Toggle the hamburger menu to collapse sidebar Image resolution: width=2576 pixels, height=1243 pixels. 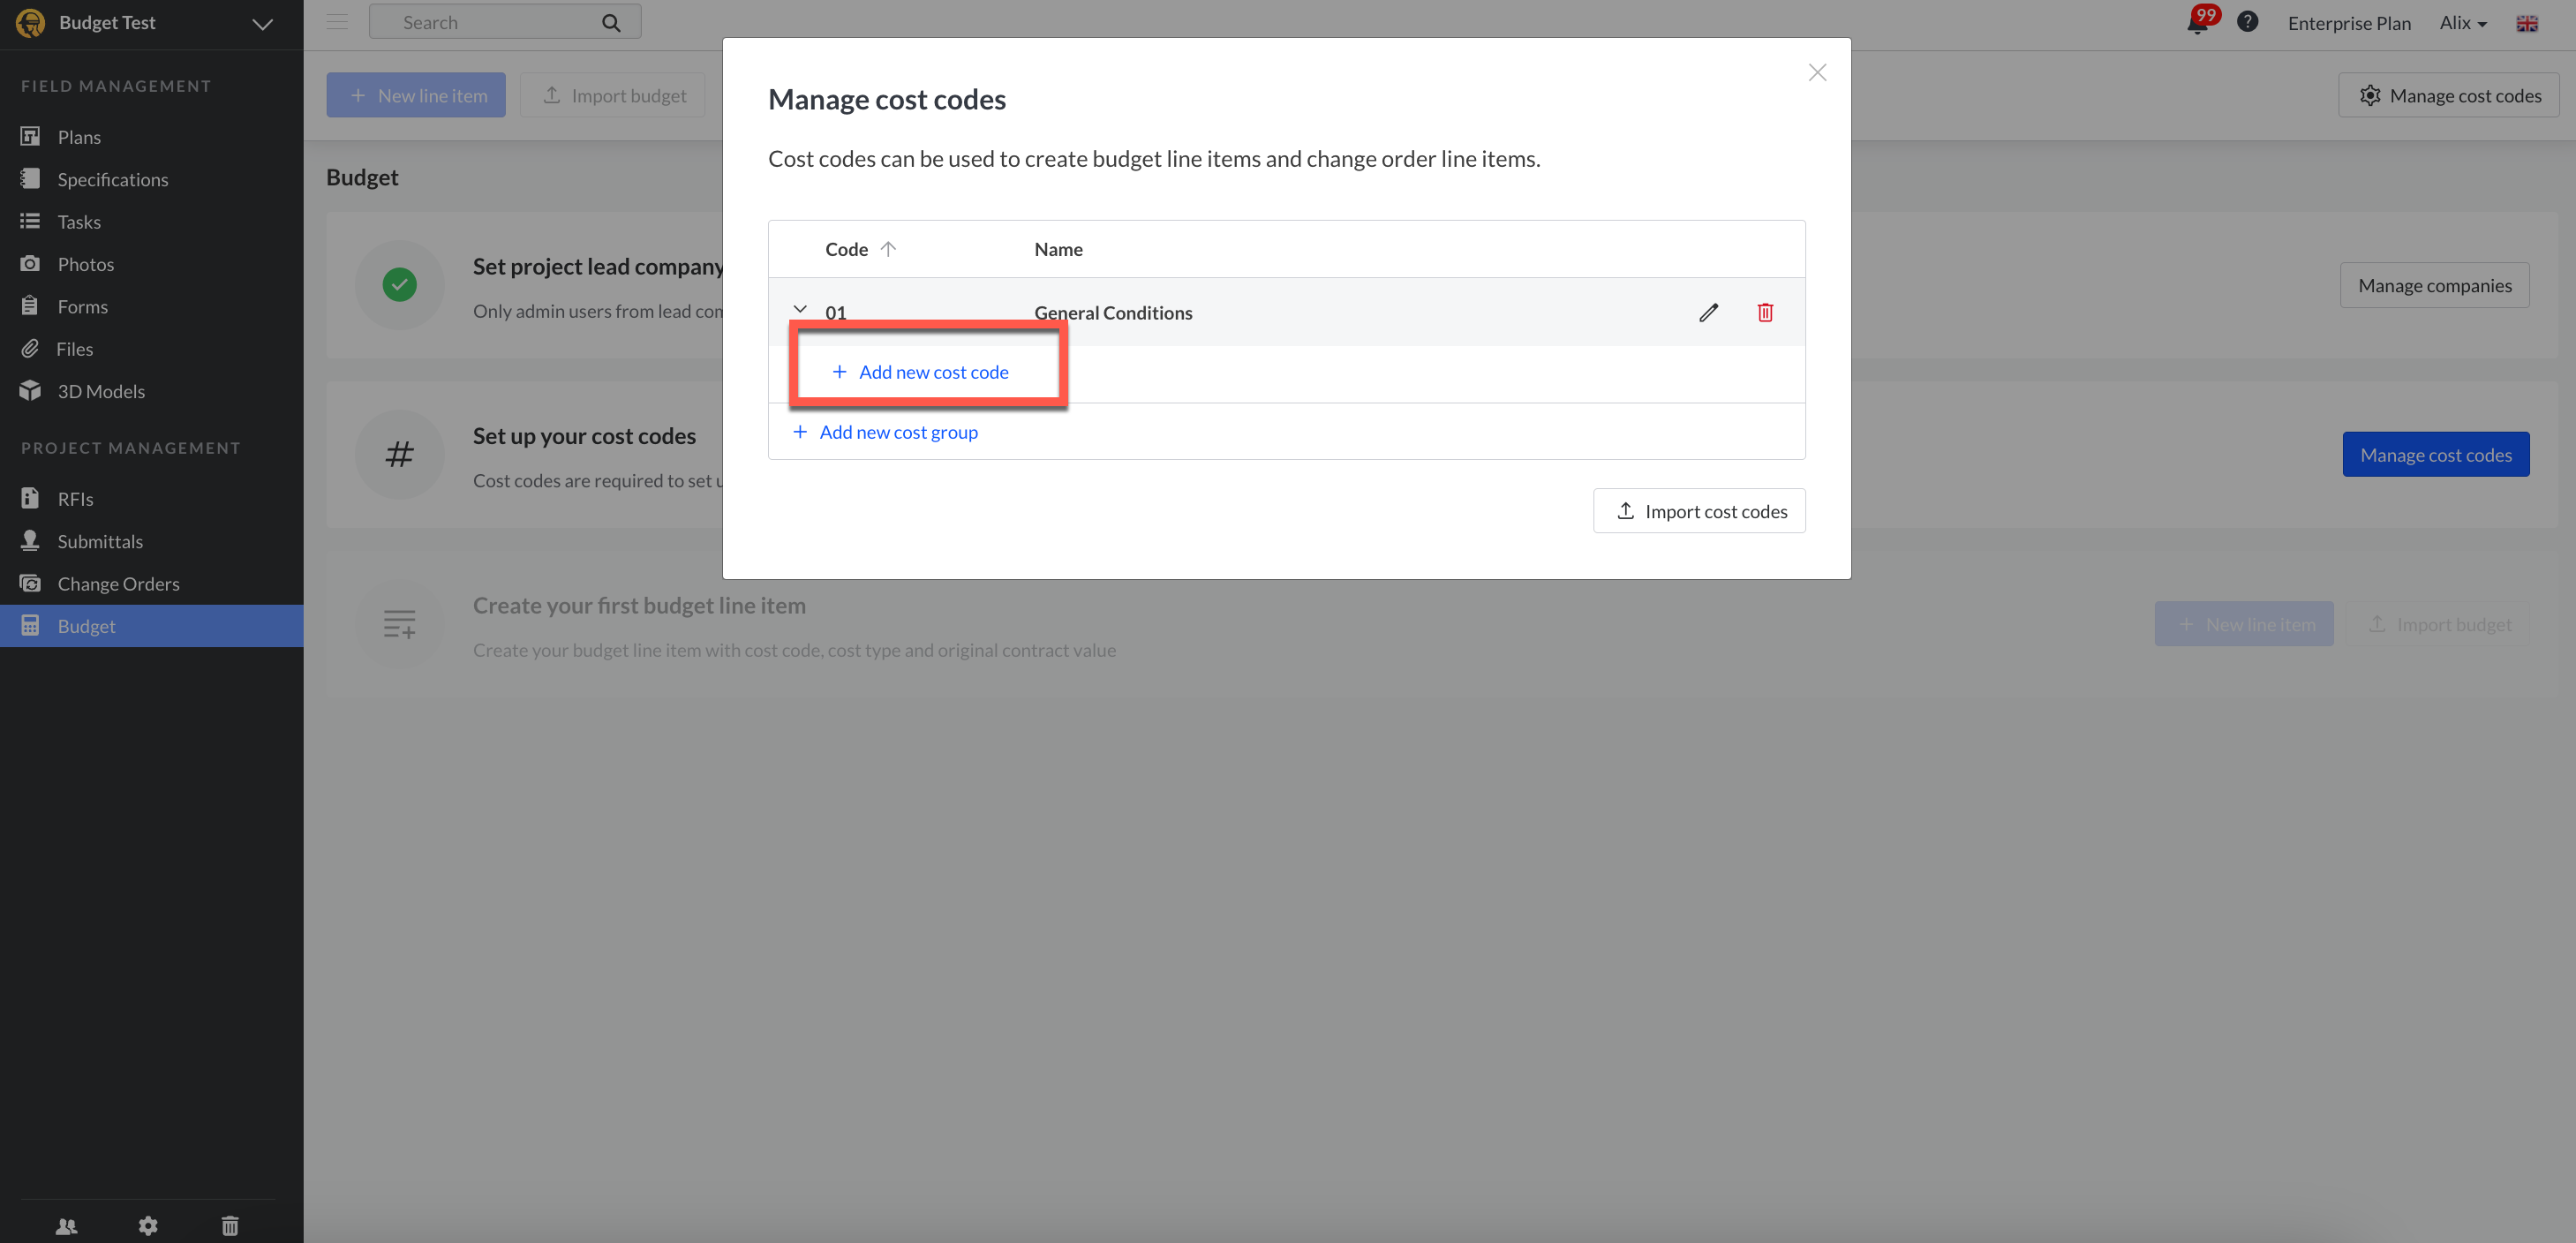coord(337,22)
